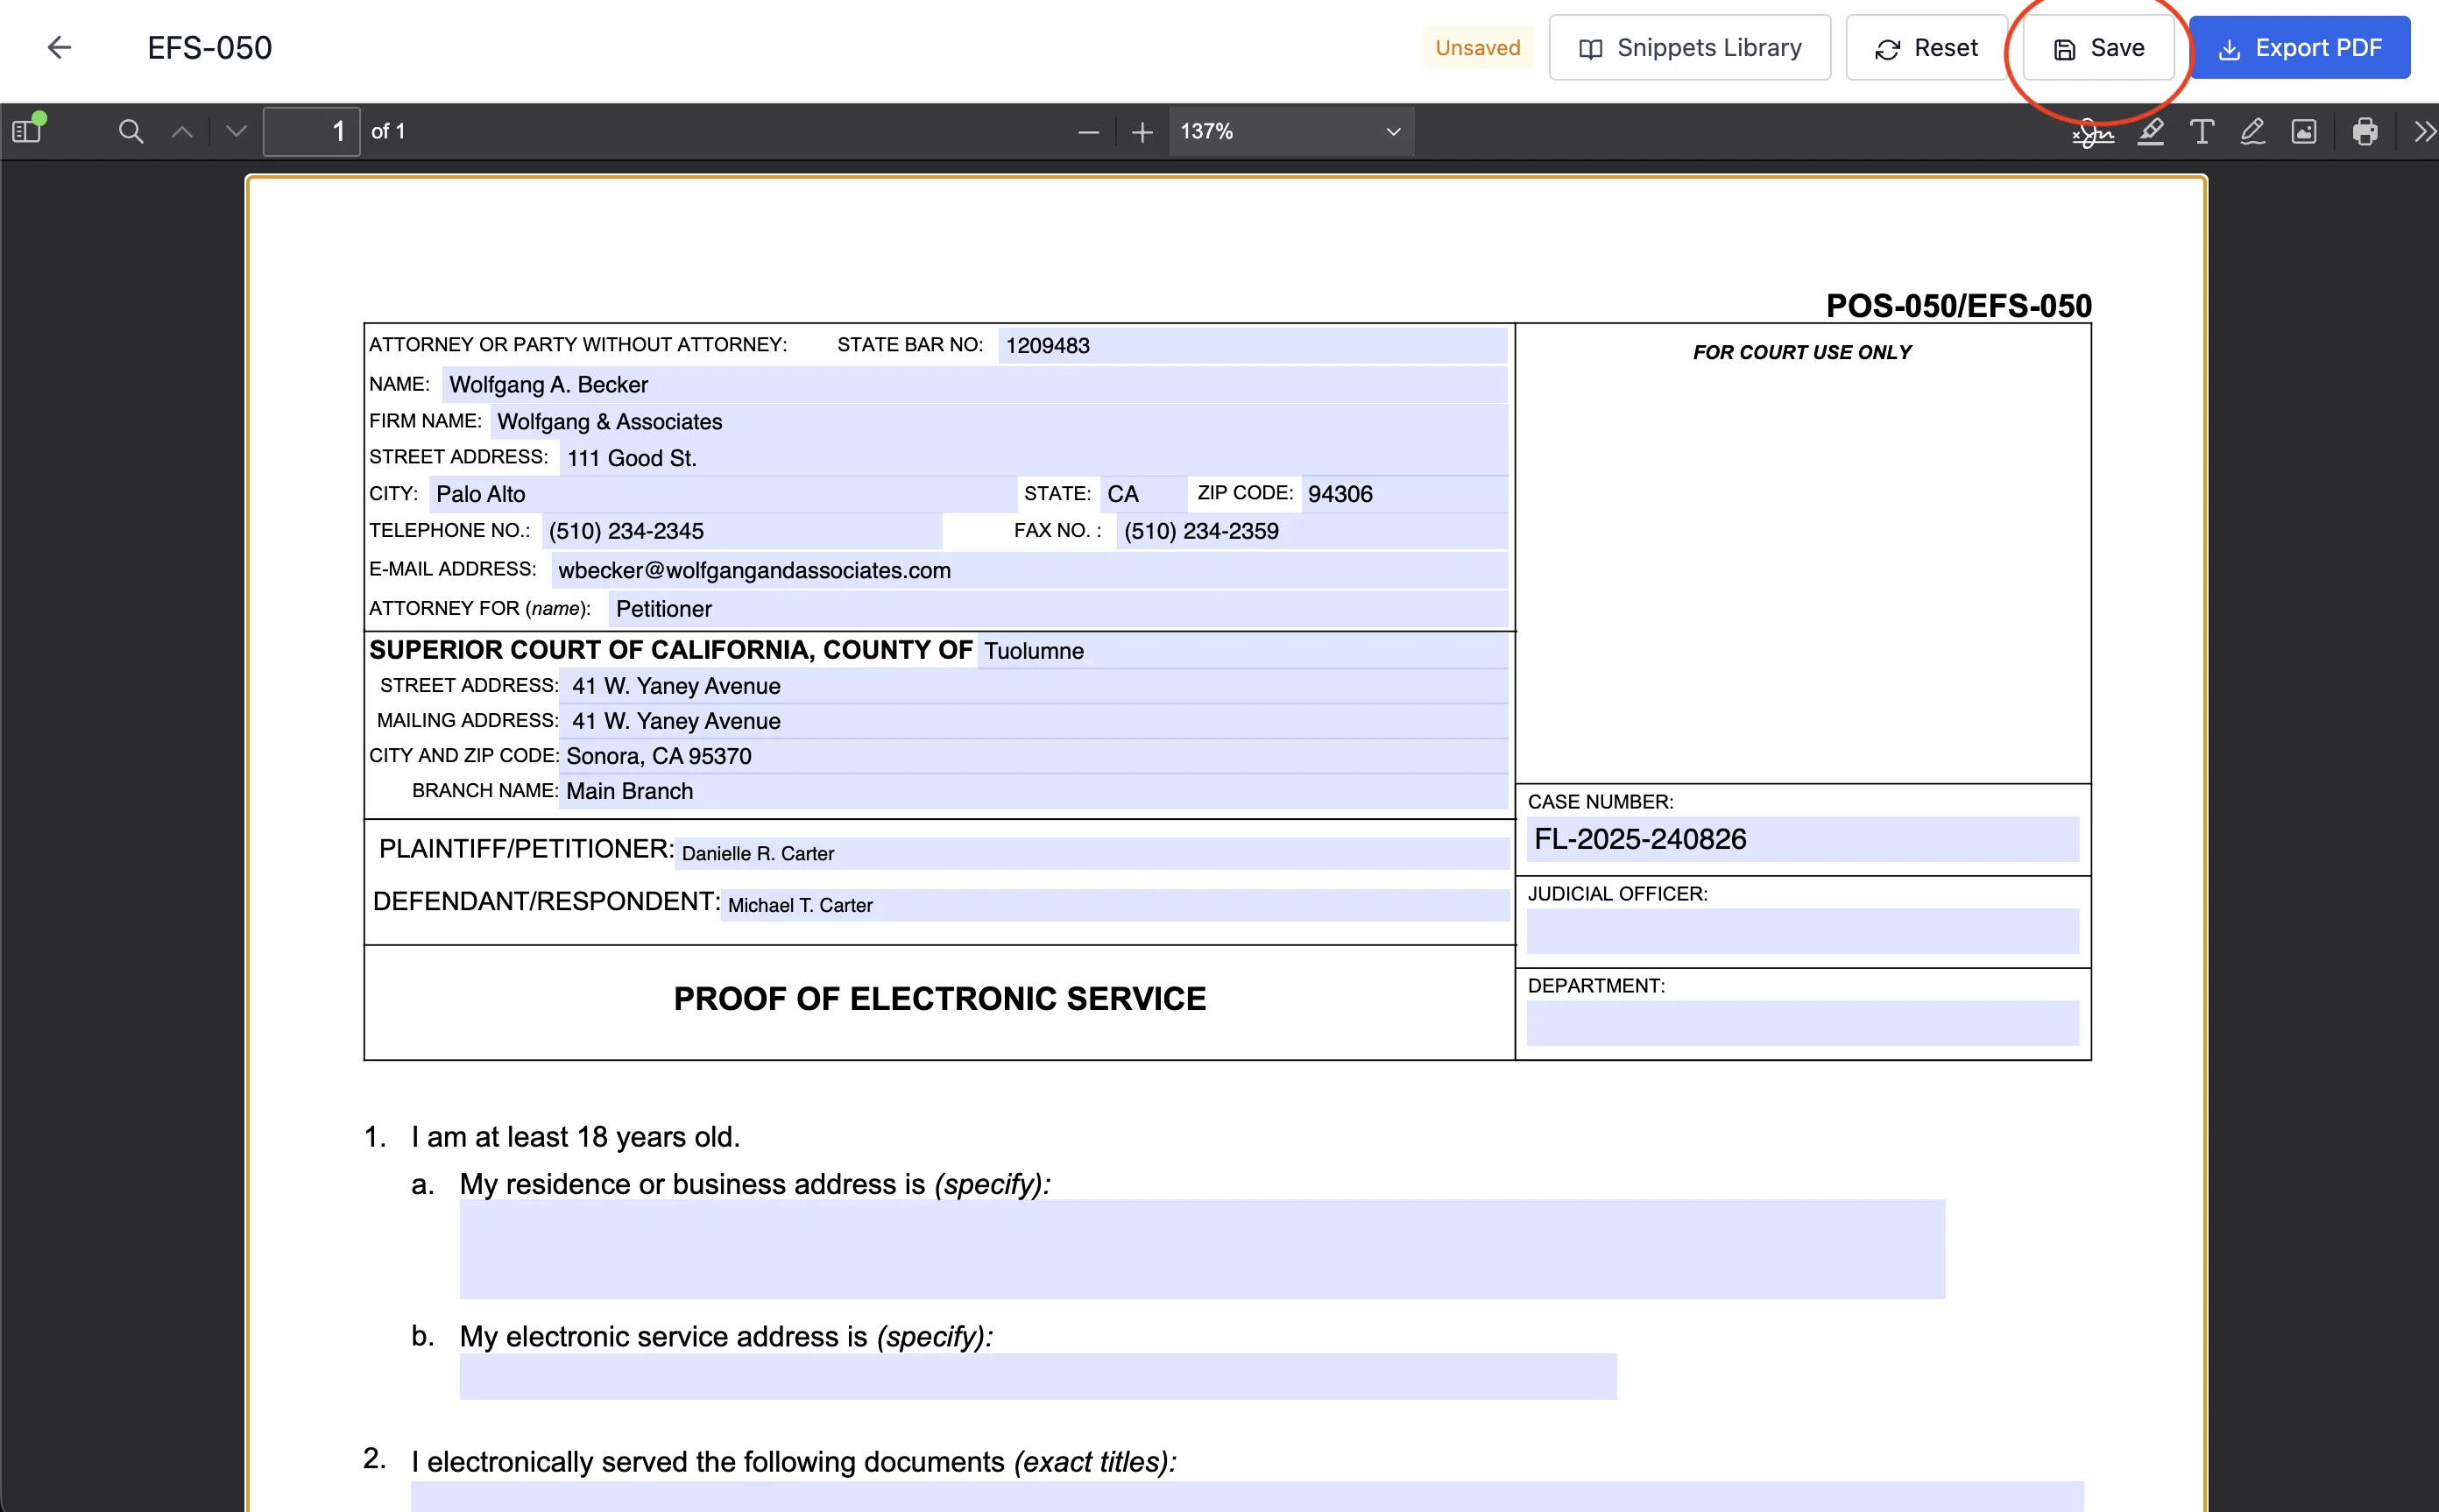The height and width of the screenshot is (1512, 2439).
Task: Zoom out with the minus icon
Action: (1089, 132)
